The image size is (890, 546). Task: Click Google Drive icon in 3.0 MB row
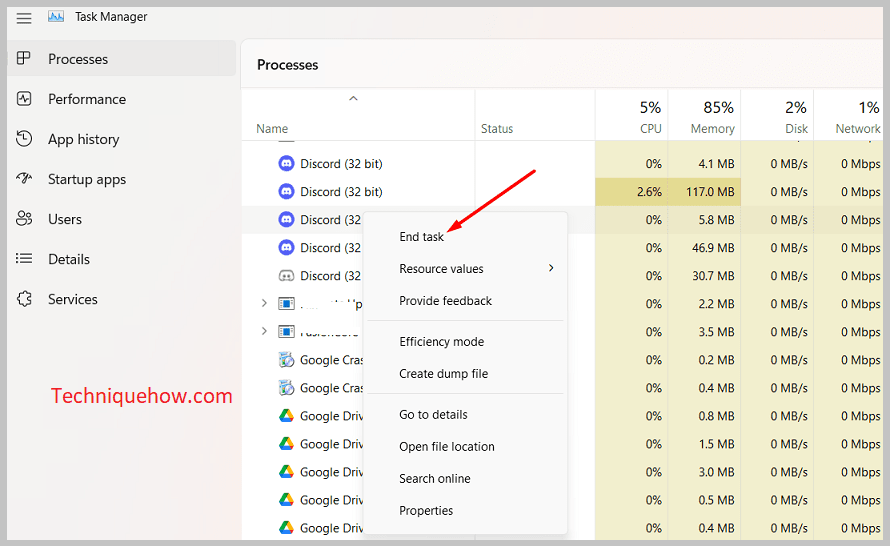(286, 472)
